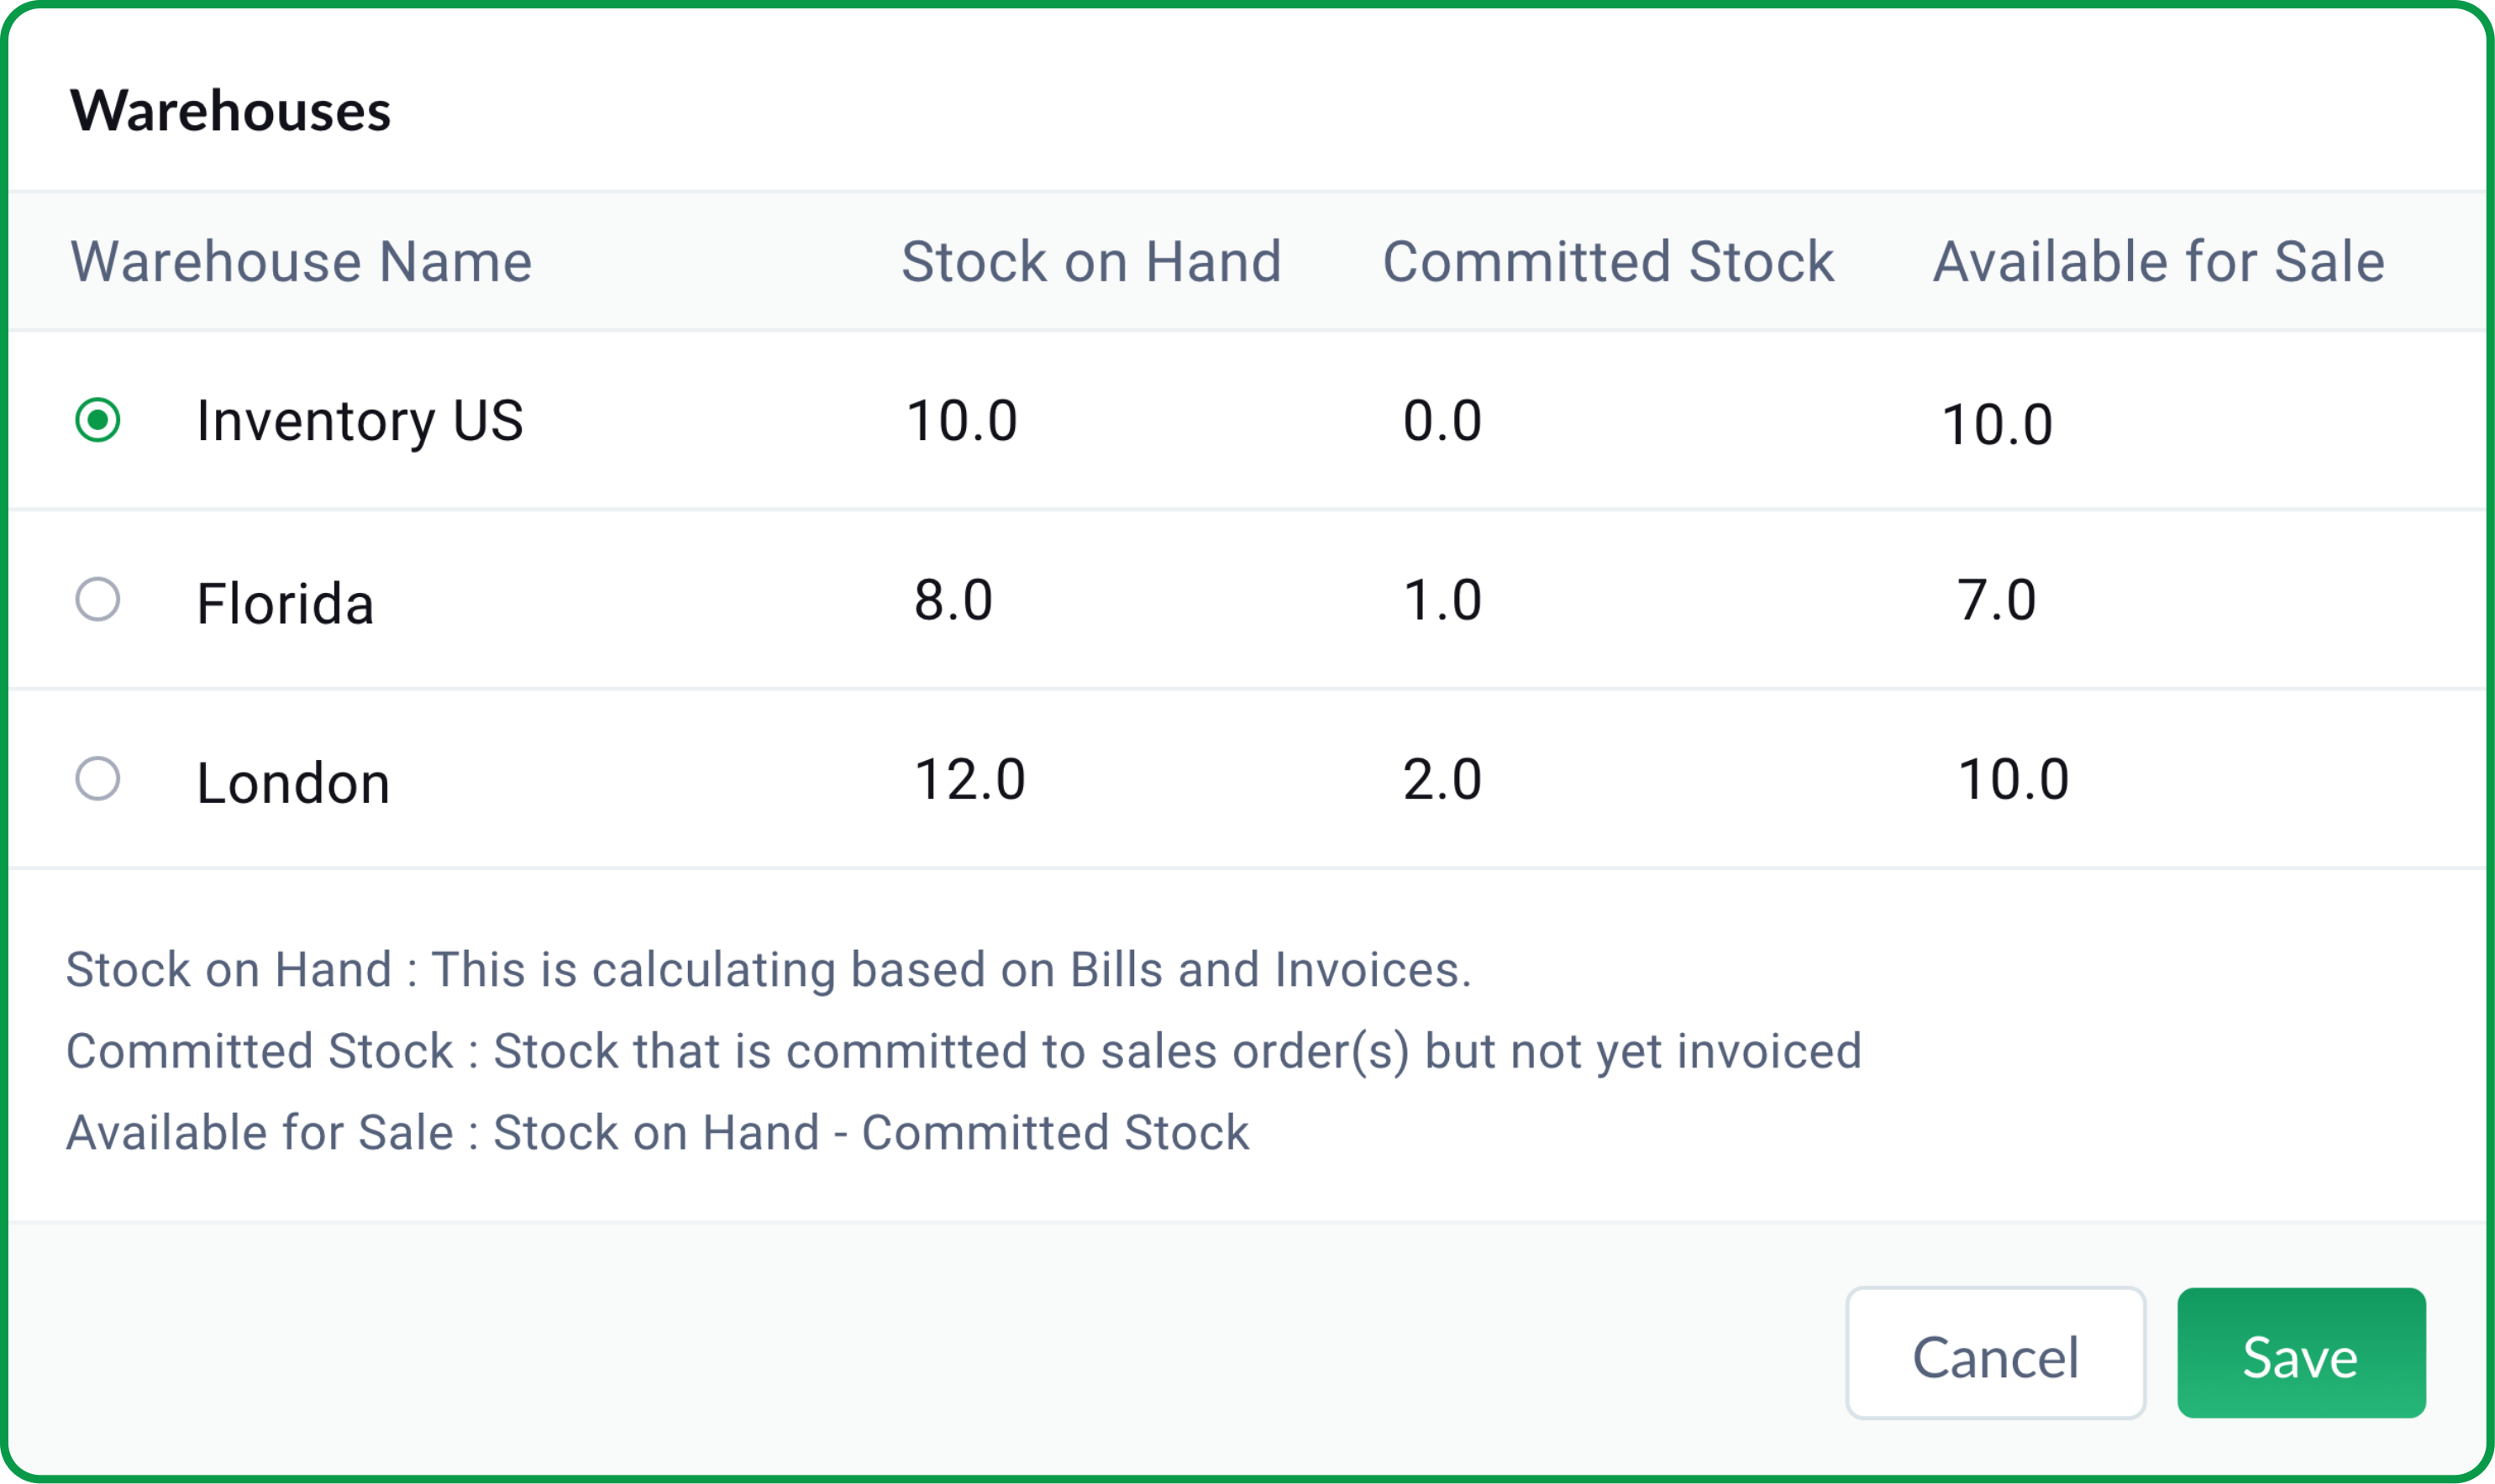Click the Cancel button

(x=1995, y=1355)
